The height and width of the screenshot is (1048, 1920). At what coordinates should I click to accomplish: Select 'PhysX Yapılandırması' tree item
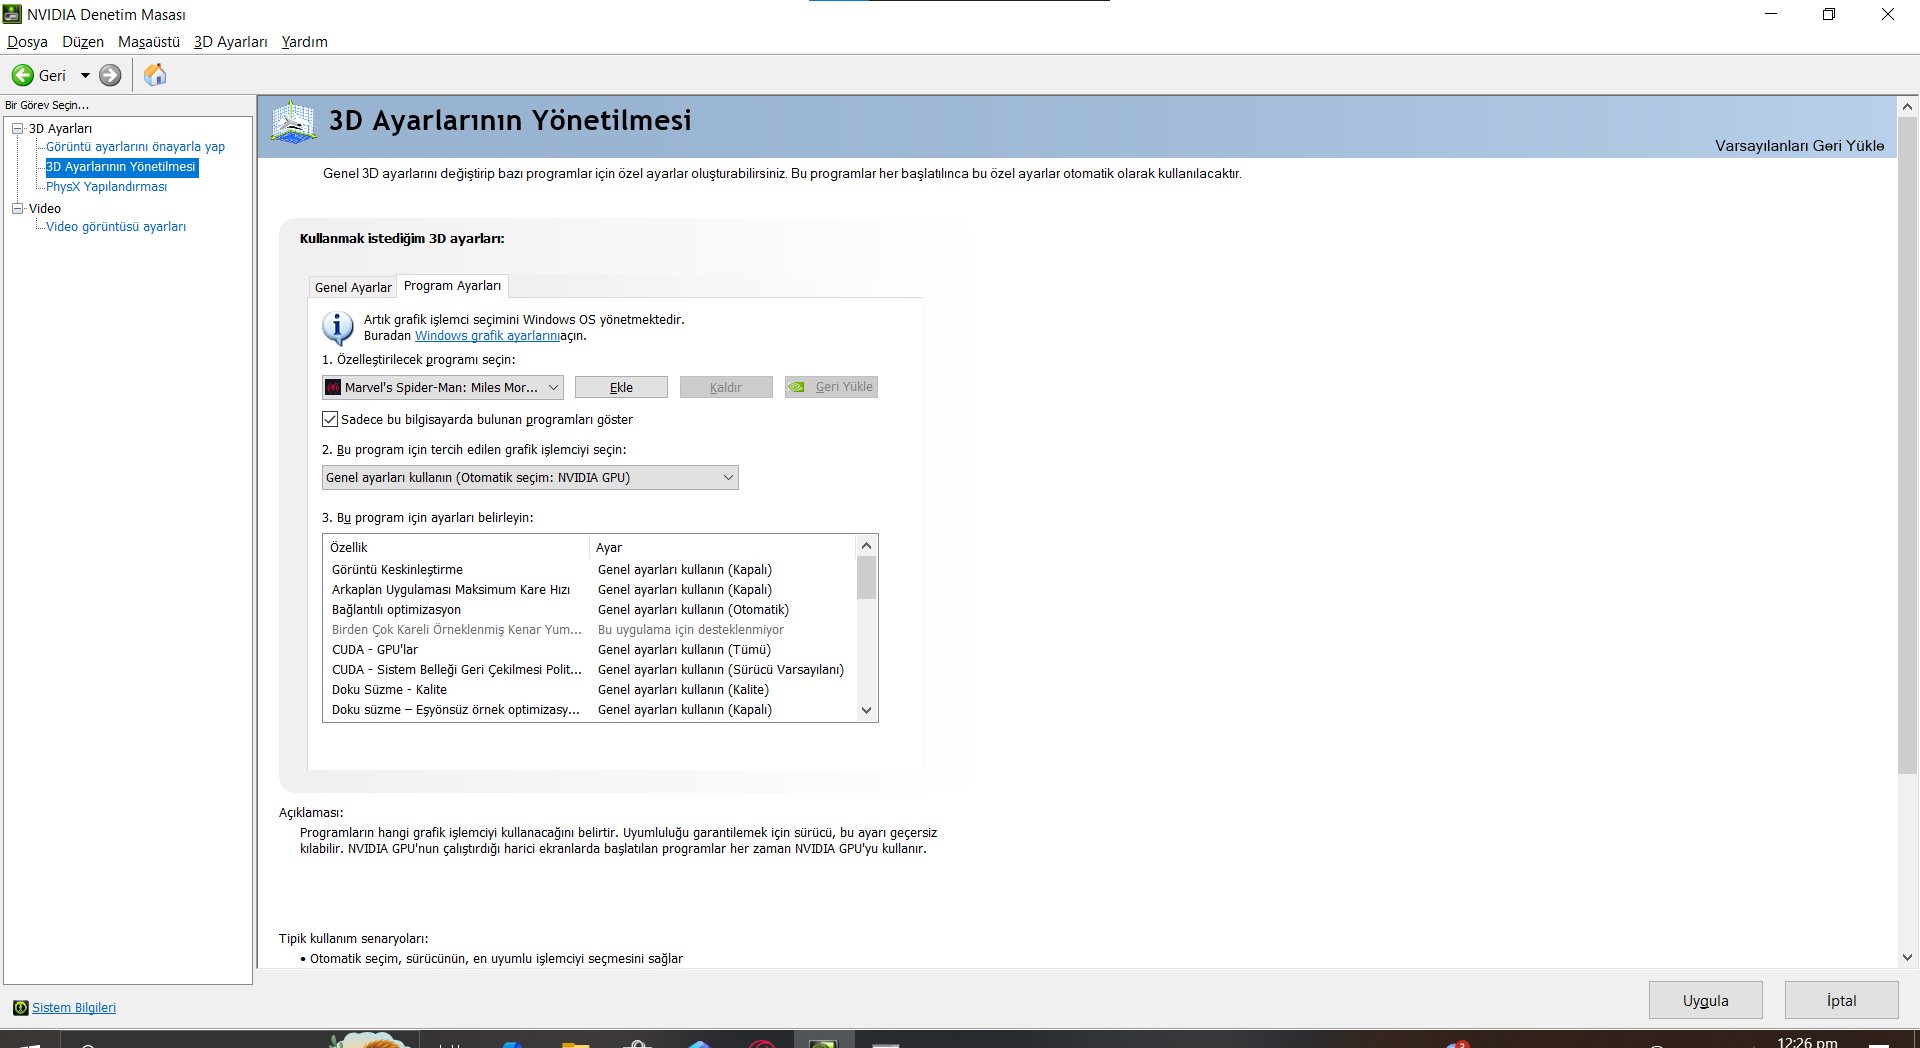point(106,187)
